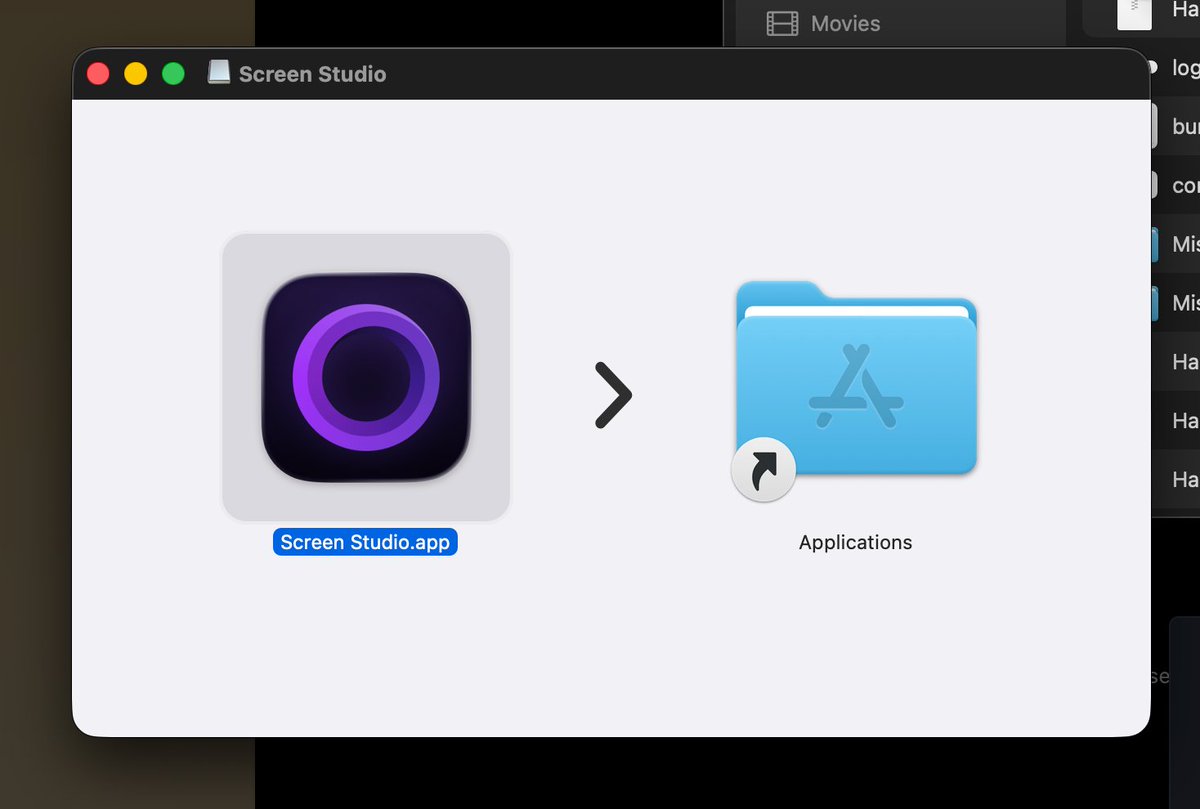
Task: Close the Screen Studio installer window
Action: (98, 74)
